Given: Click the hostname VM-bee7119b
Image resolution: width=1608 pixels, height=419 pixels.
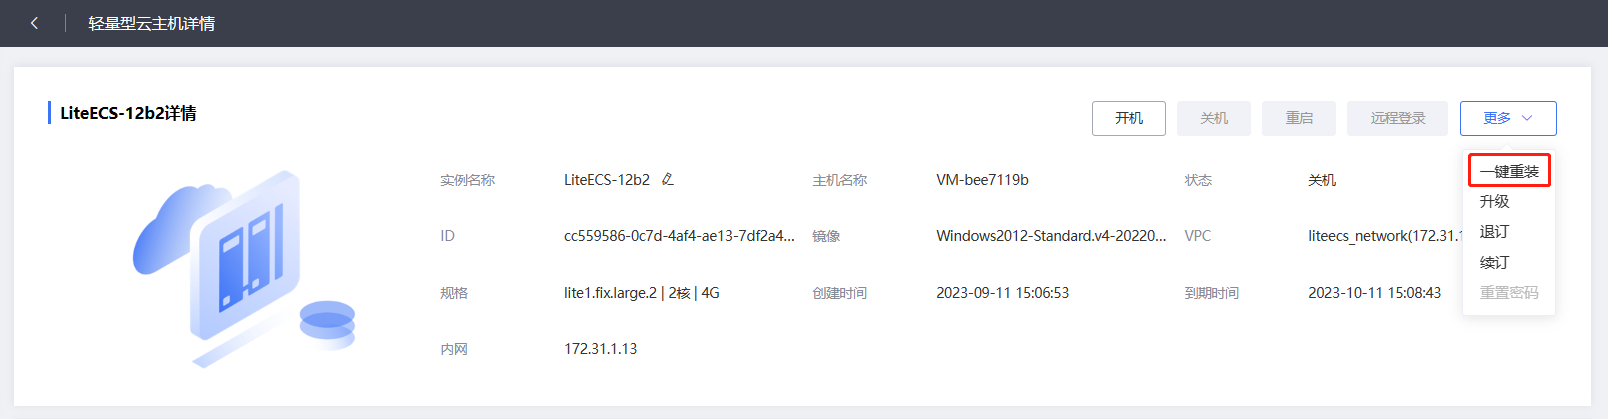Looking at the screenshot, I should click(x=982, y=180).
